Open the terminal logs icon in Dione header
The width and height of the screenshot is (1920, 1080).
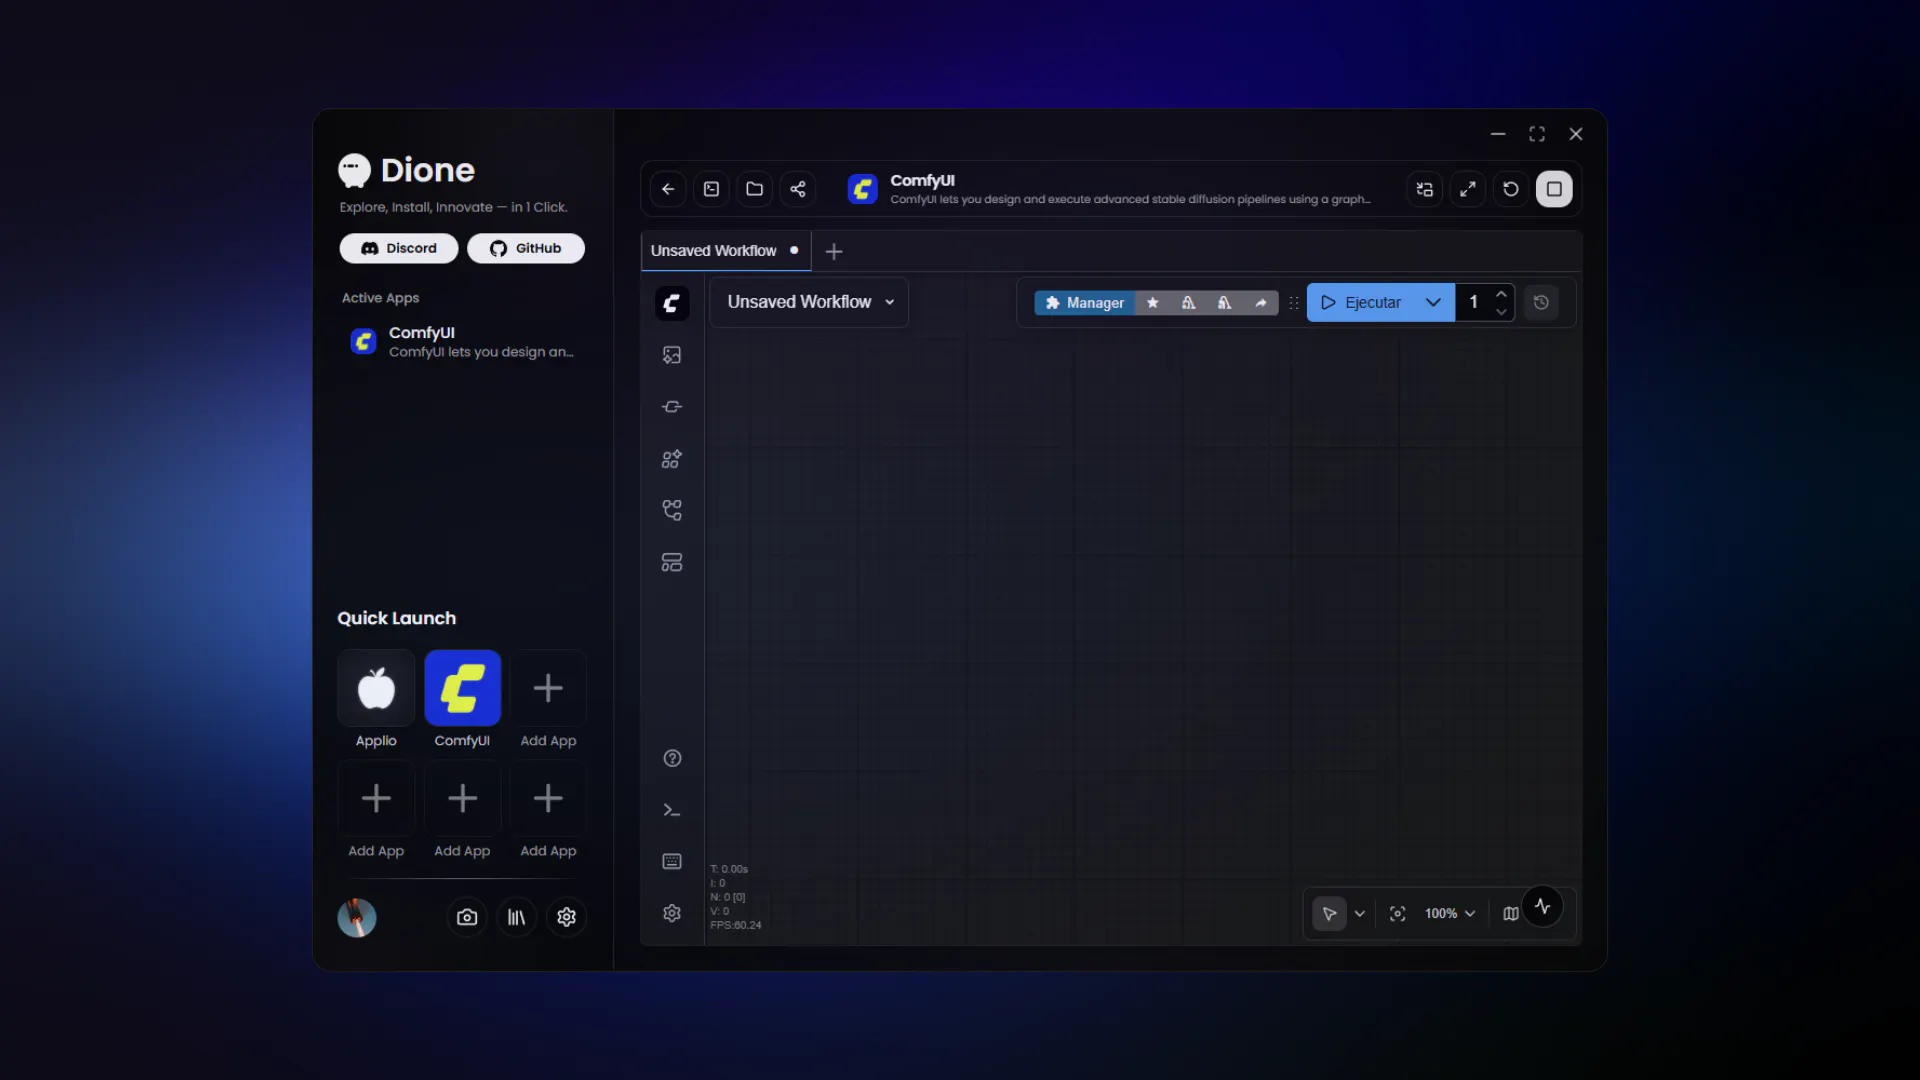tap(712, 189)
